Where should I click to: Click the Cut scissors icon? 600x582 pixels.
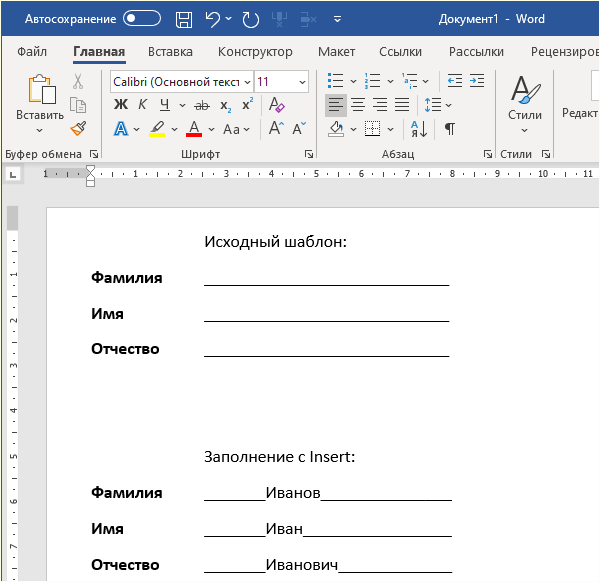click(78, 81)
